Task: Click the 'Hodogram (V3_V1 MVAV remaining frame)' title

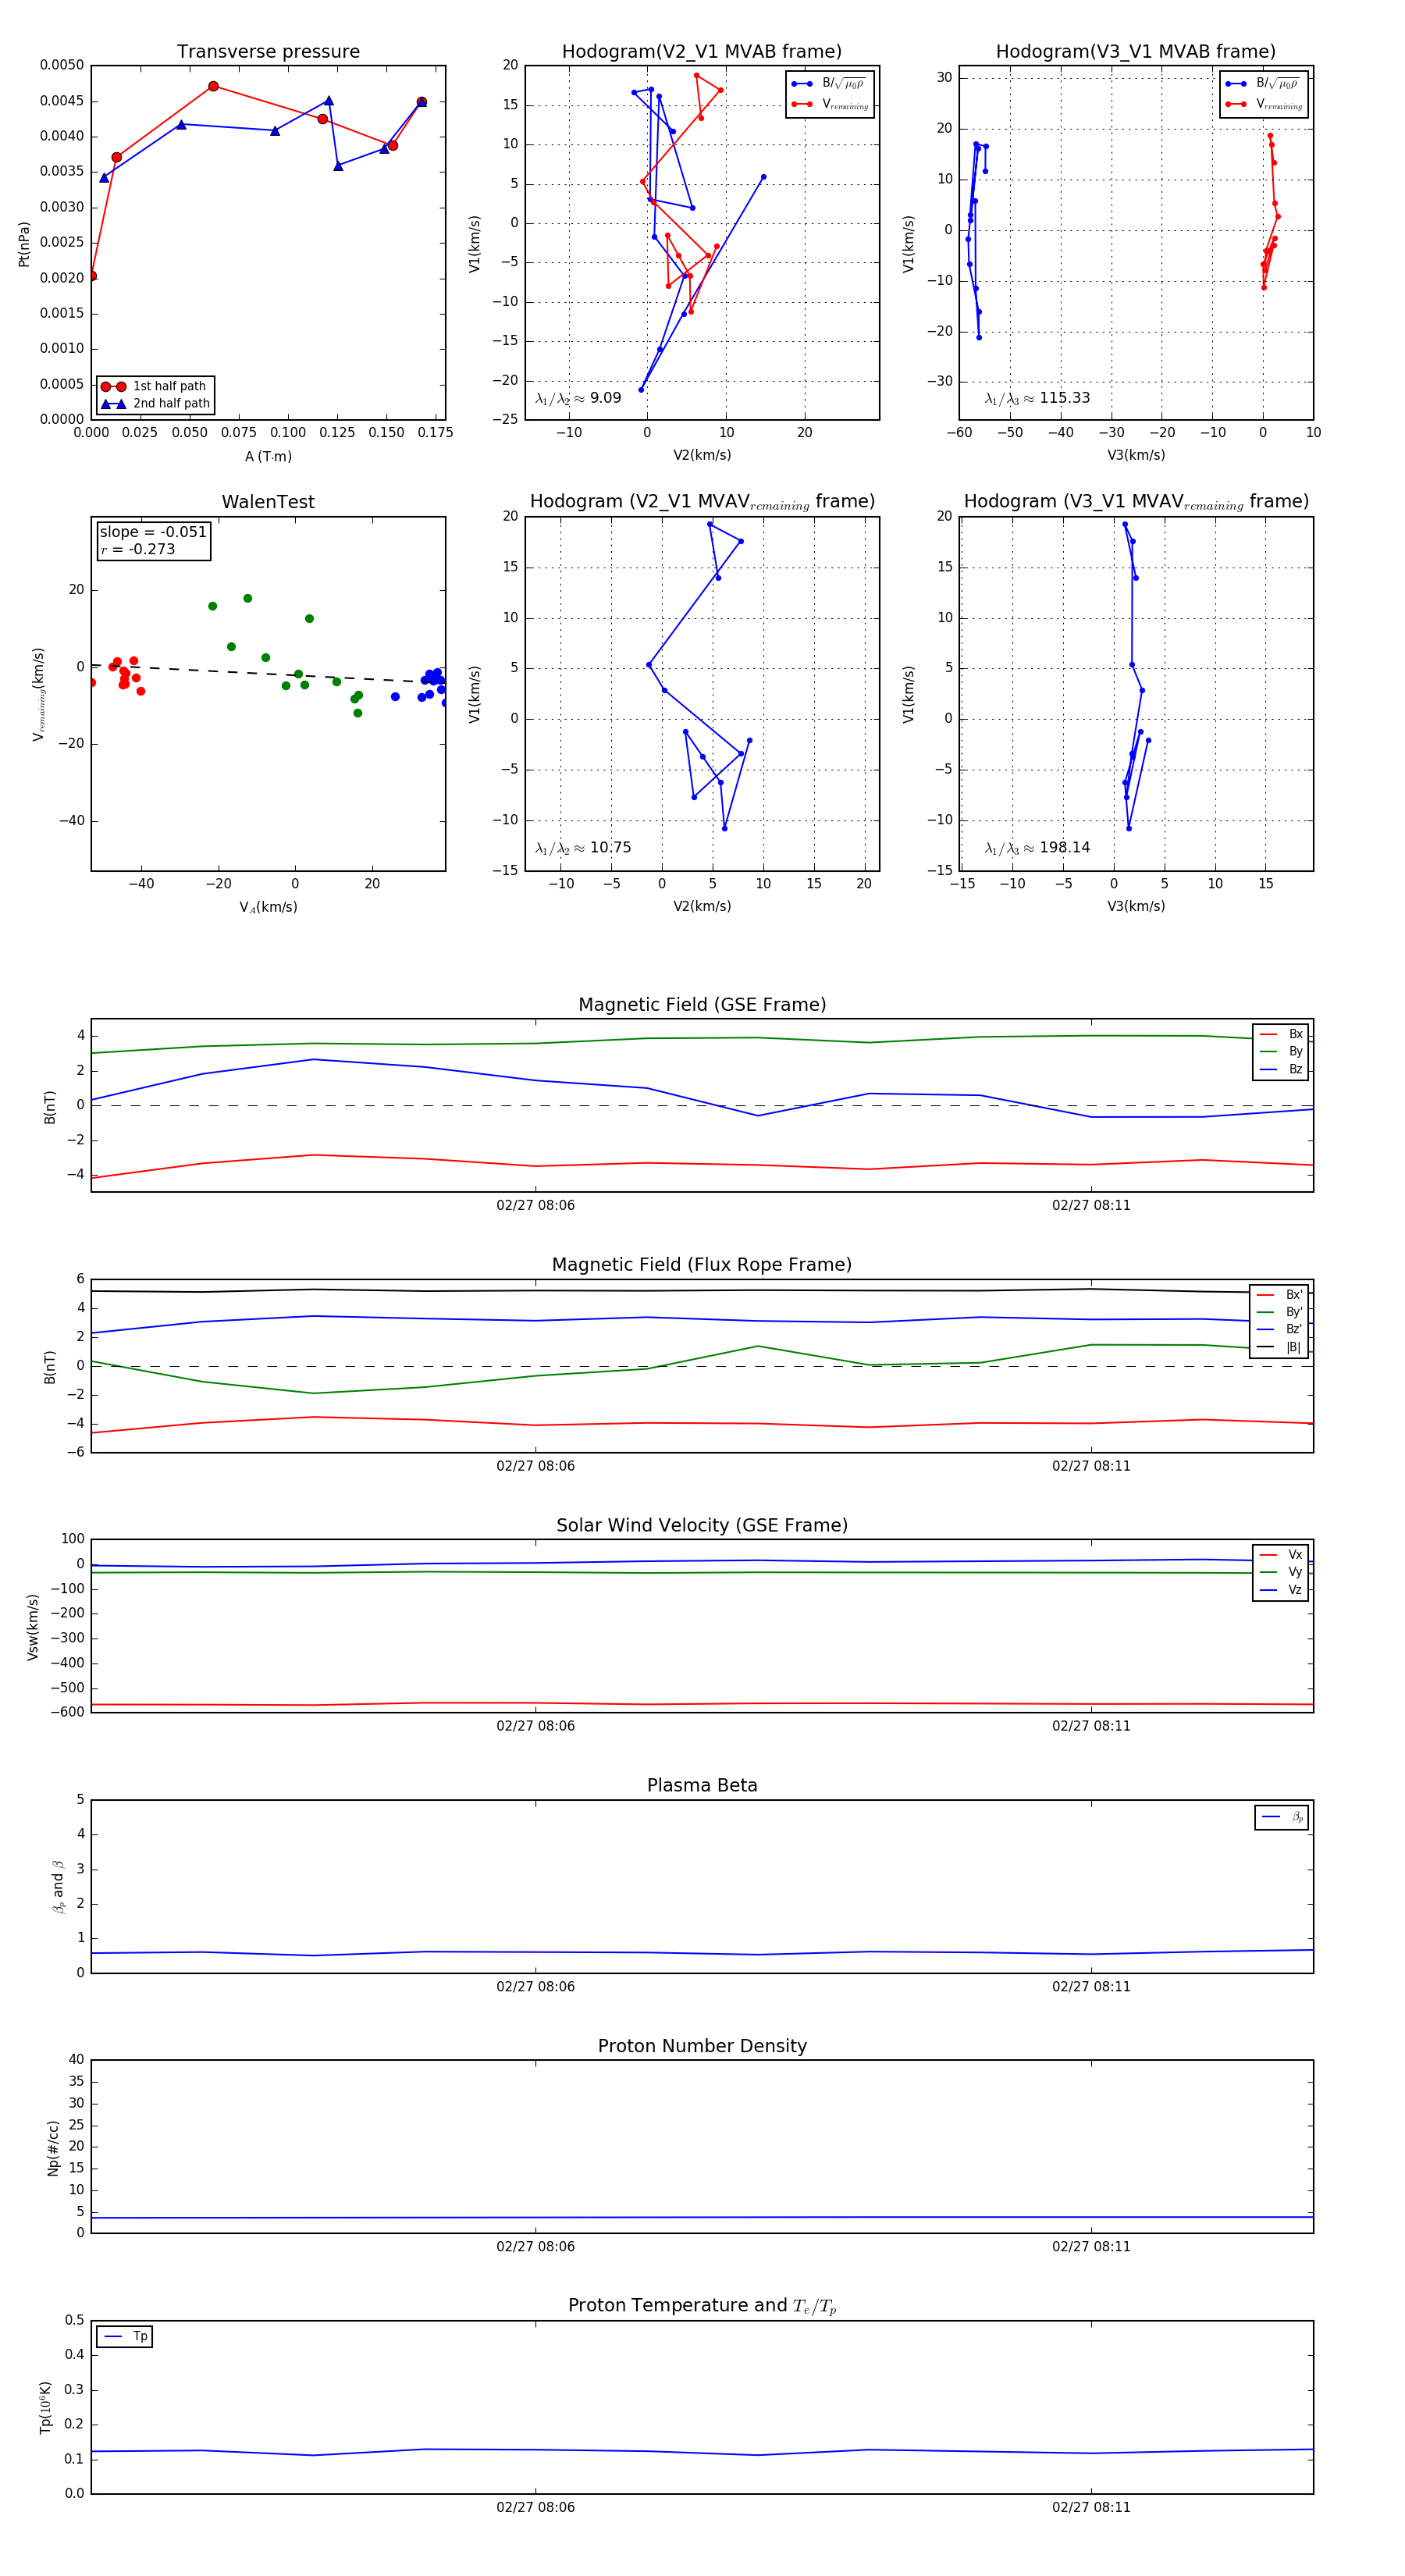Action: coord(1136,502)
